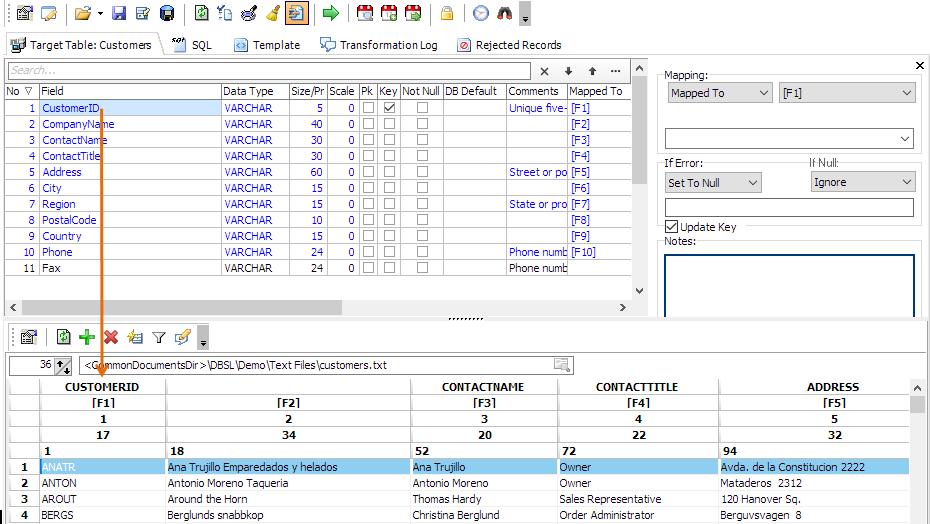This screenshot has height=524, width=930.
Task: Open the Mapped To mapping dropdown
Action: tap(720, 93)
